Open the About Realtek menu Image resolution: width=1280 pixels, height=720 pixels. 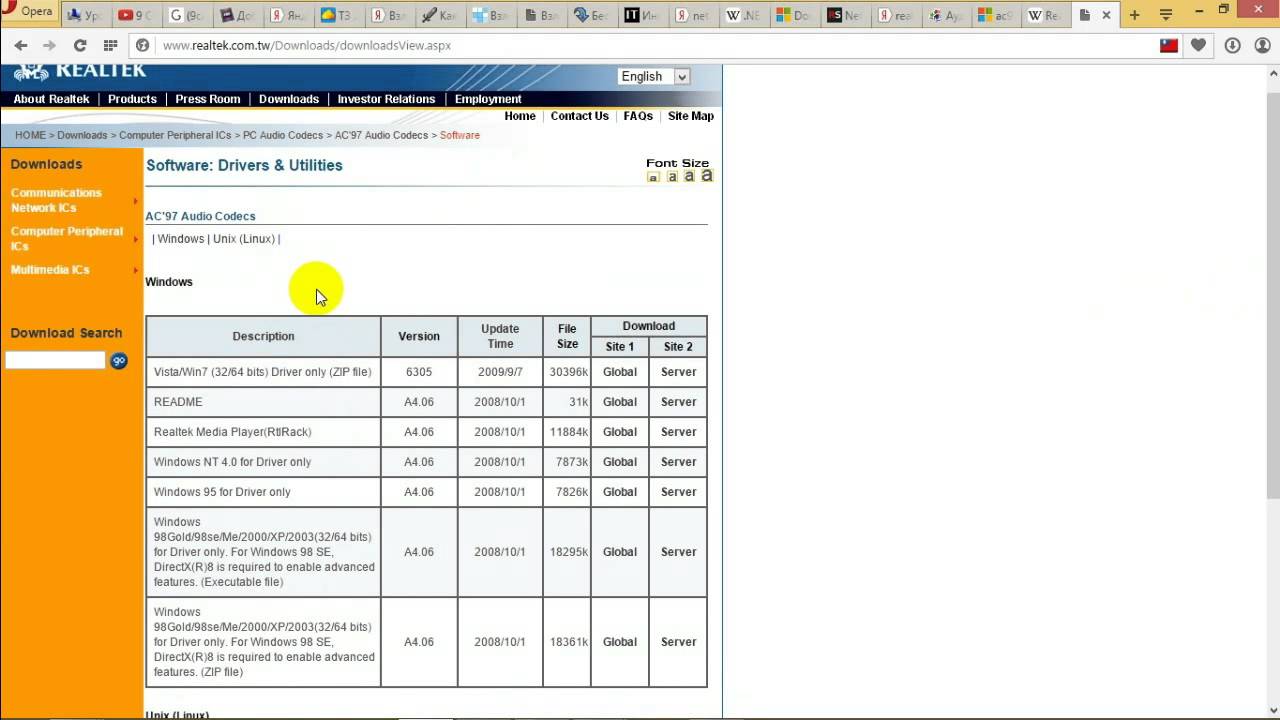click(51, 99)
